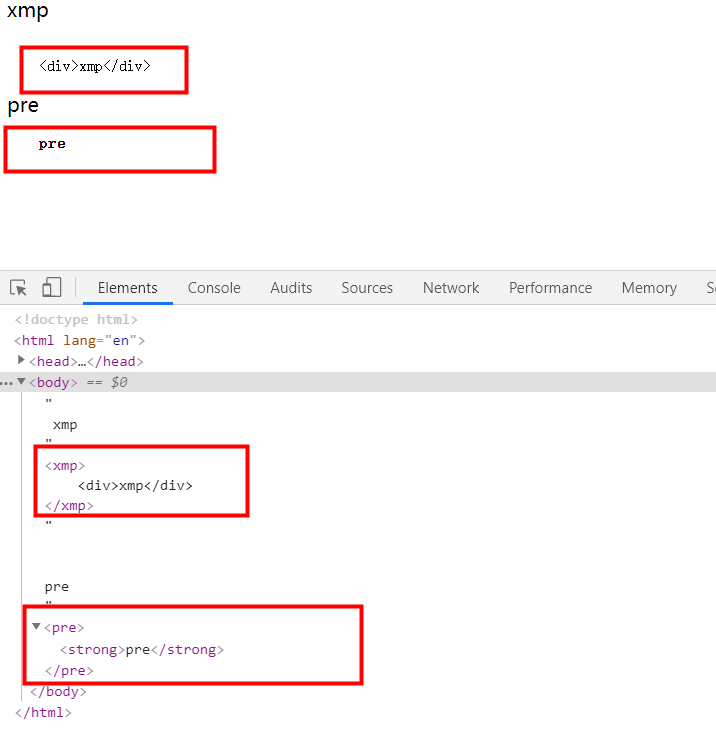The height and width of the screenshot is (748, 716).
Task: Expand the collapsed head node
Action: coord(21,360)
